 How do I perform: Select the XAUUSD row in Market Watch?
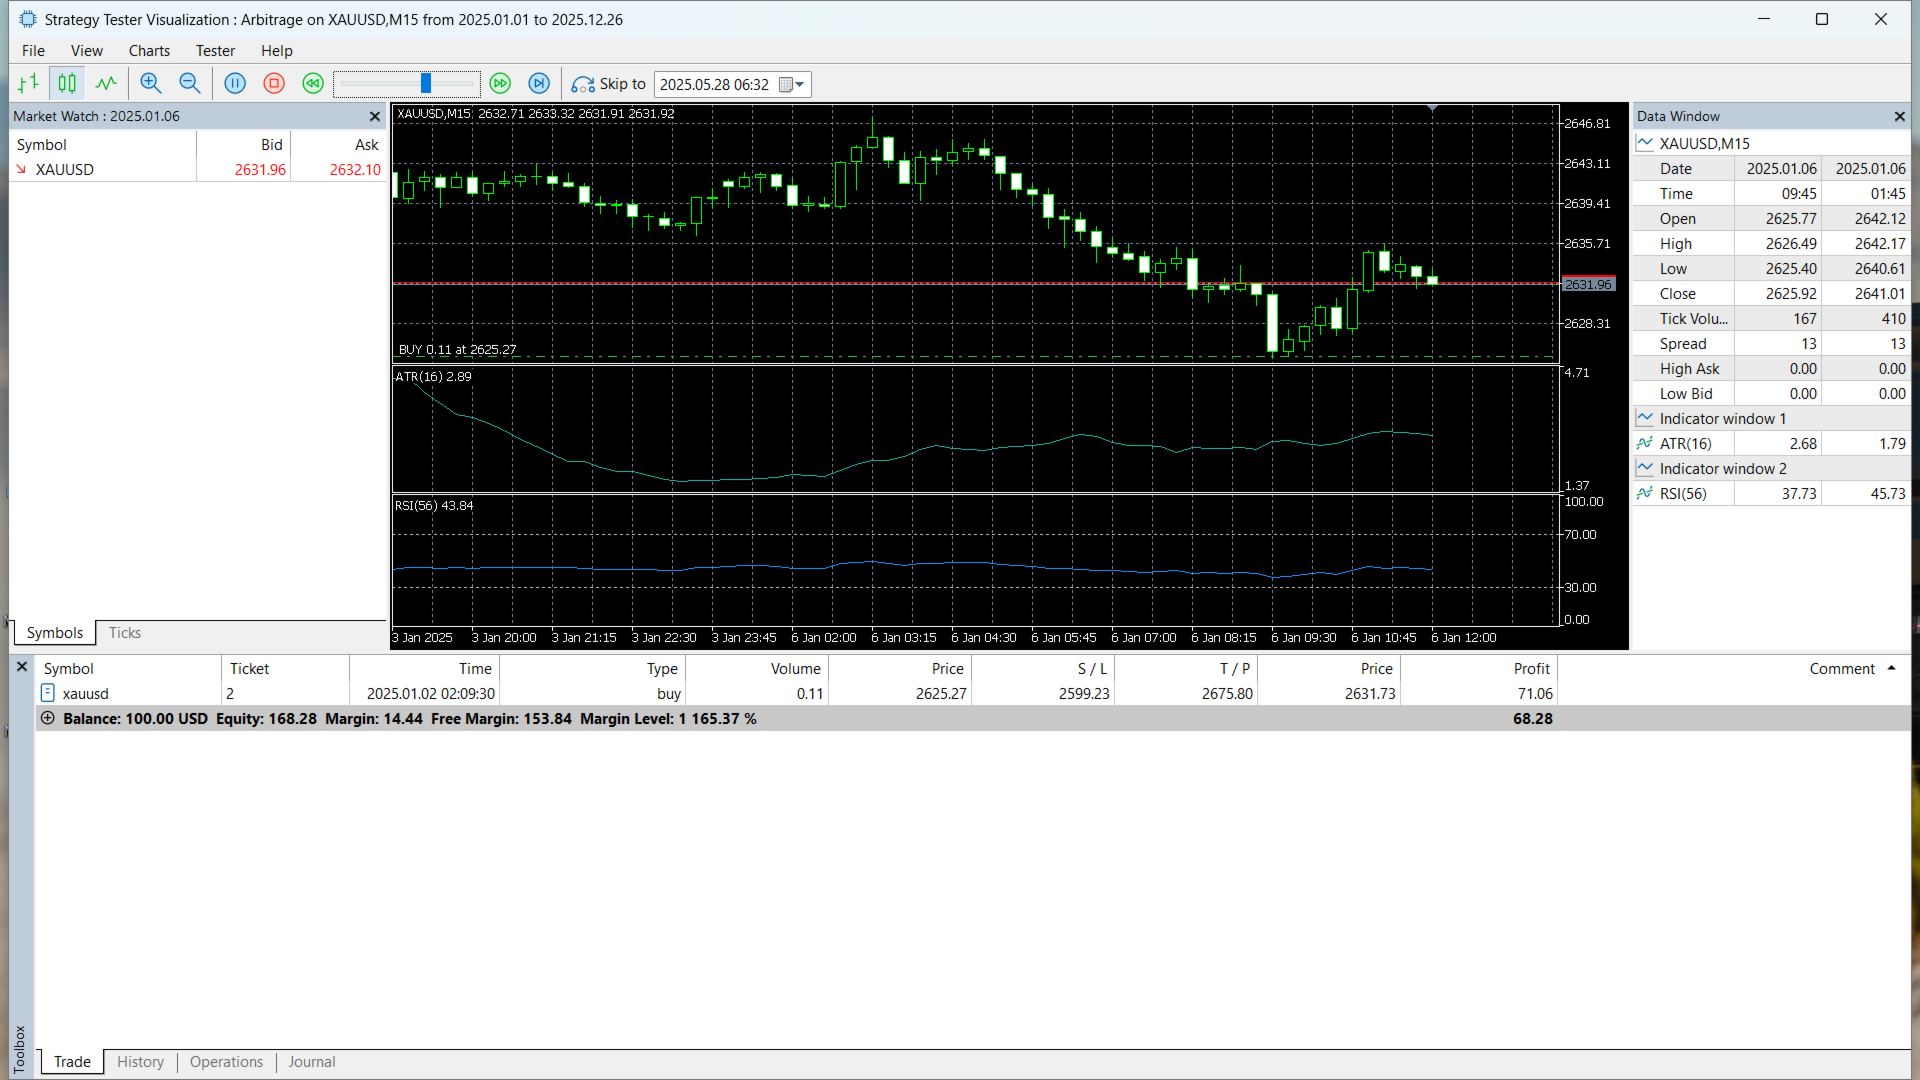[65, 170]
